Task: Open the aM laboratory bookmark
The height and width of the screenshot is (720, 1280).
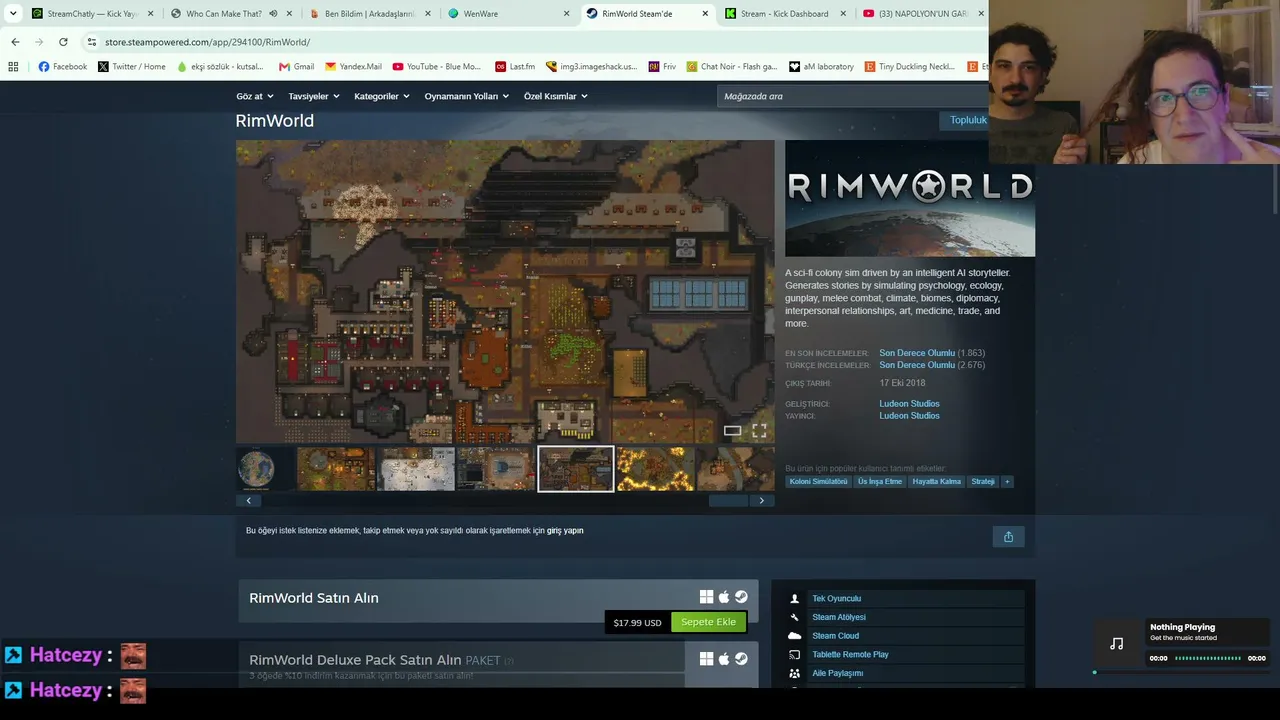Action: tap(821, 67)
